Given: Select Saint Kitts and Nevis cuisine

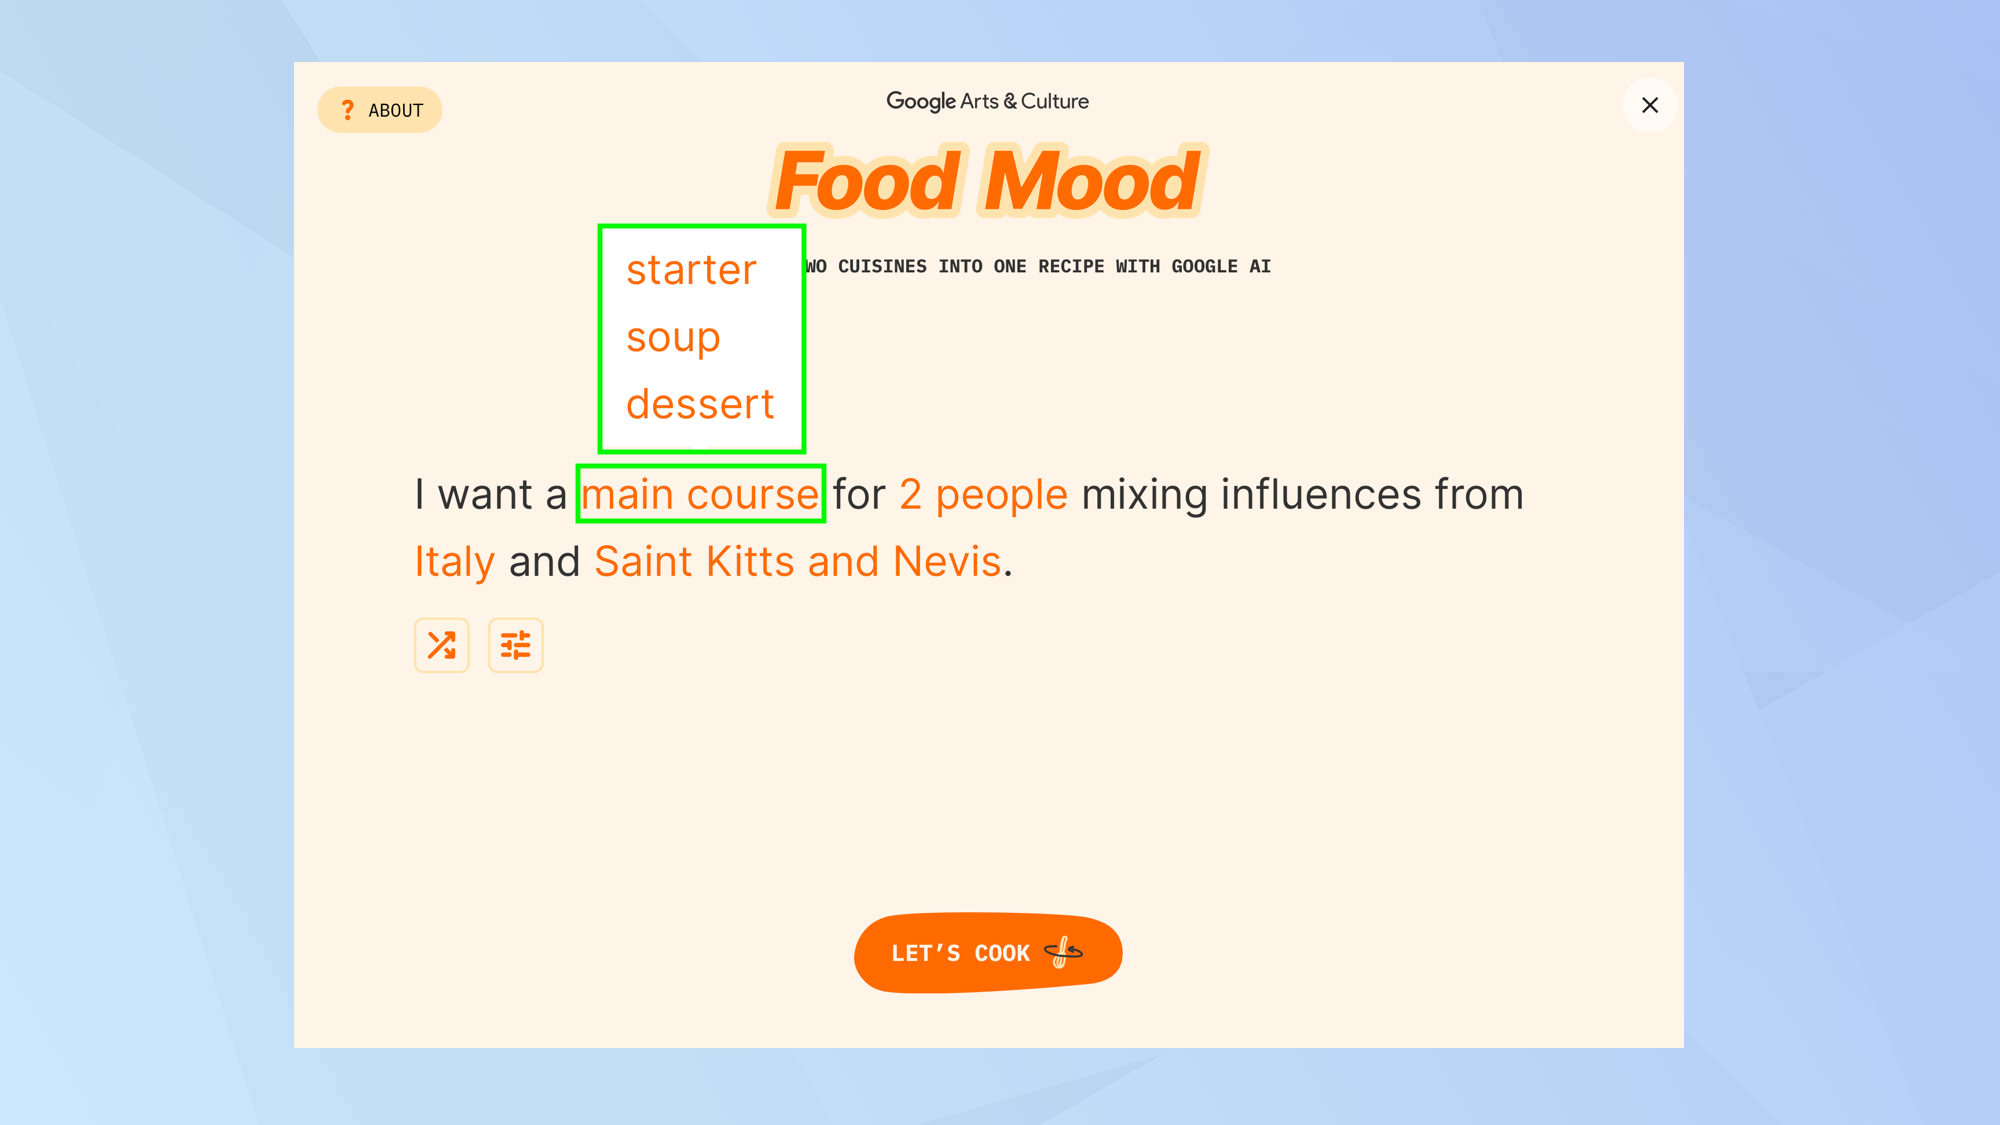Looking at the screenshot, I should pos(798,560).
